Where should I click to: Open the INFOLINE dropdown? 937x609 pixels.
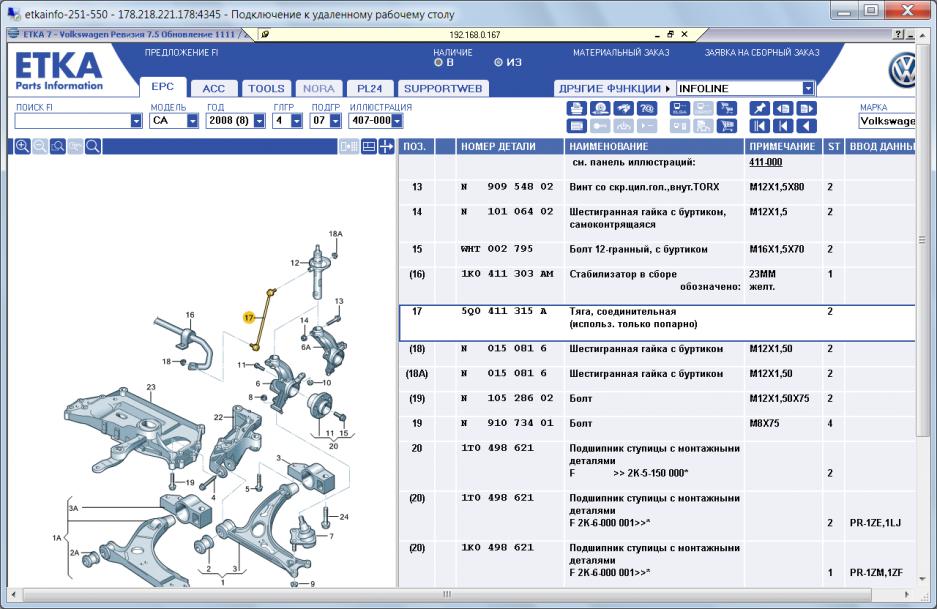point(808,88)
